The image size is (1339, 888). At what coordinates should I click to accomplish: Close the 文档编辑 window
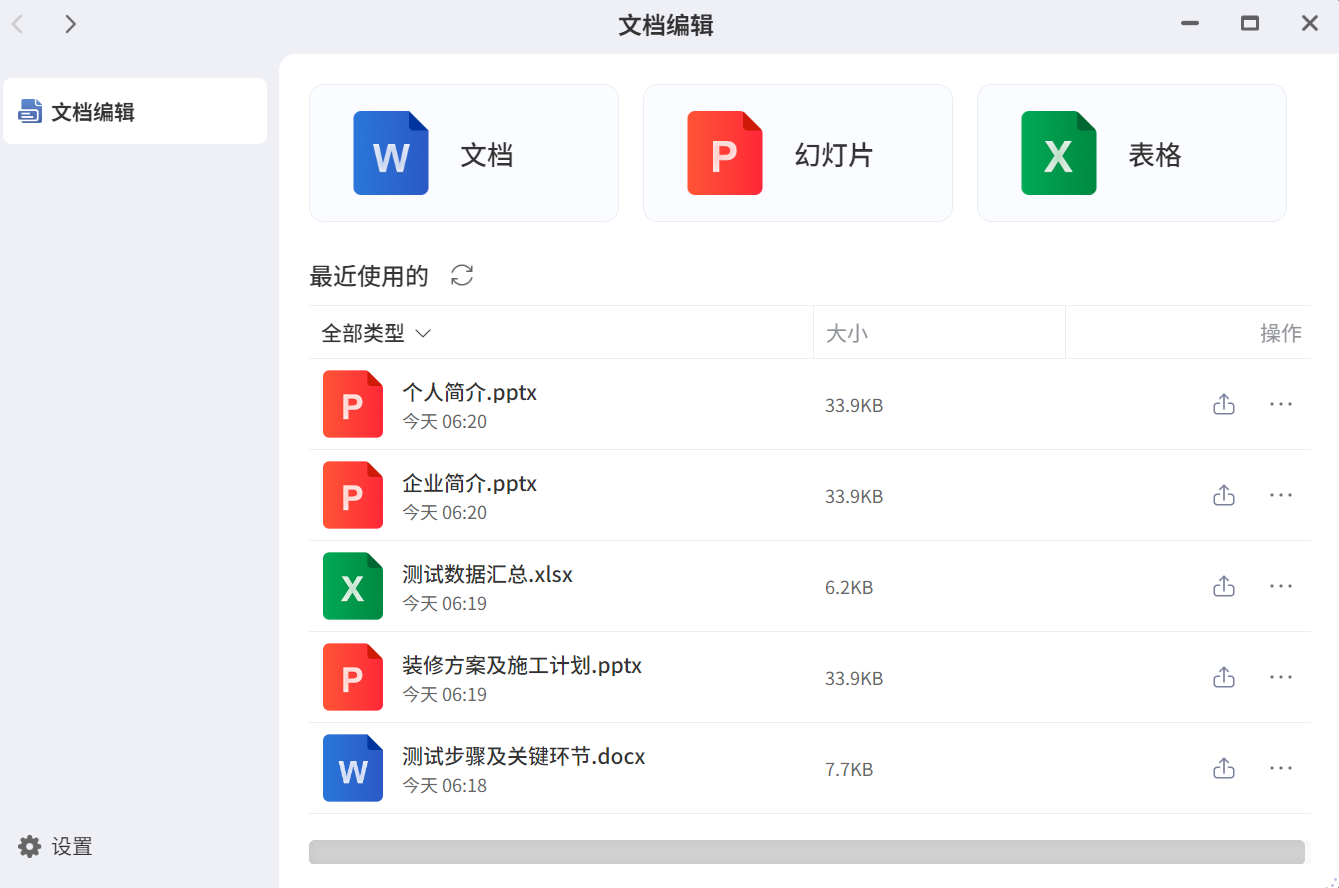(1309, 24)
